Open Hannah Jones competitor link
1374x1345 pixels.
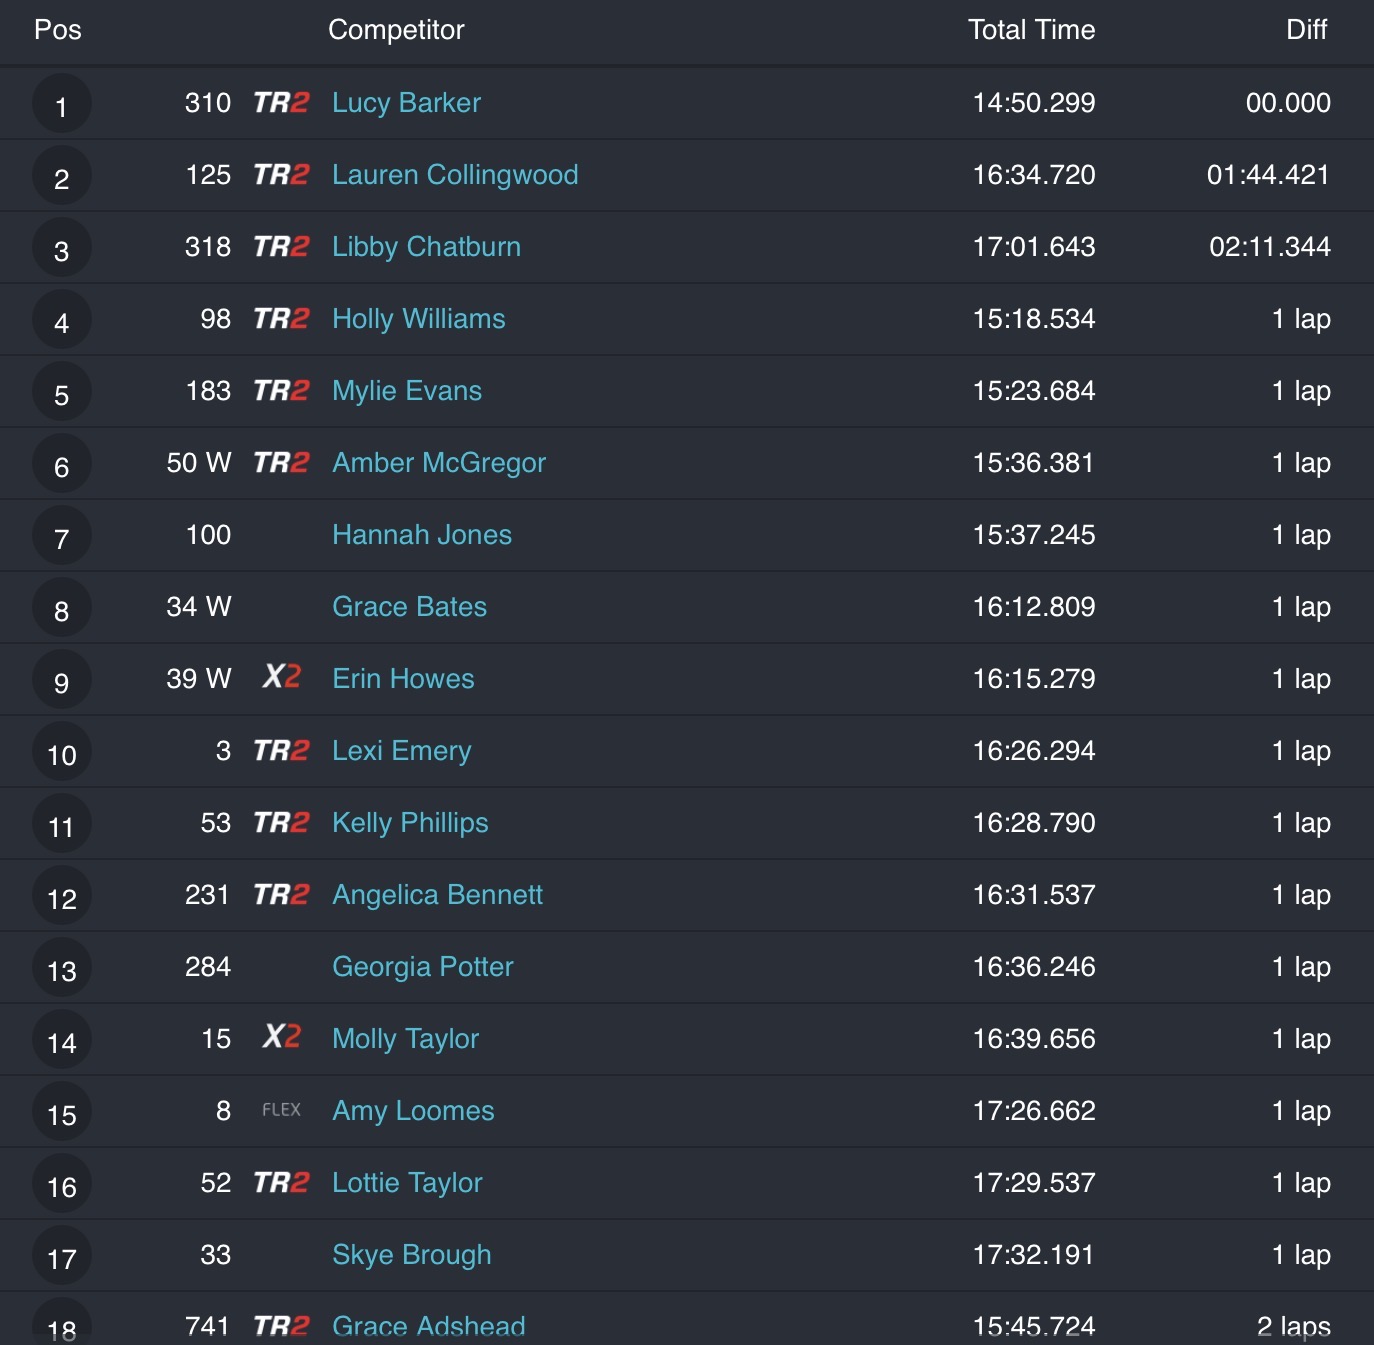coord(421,535)
